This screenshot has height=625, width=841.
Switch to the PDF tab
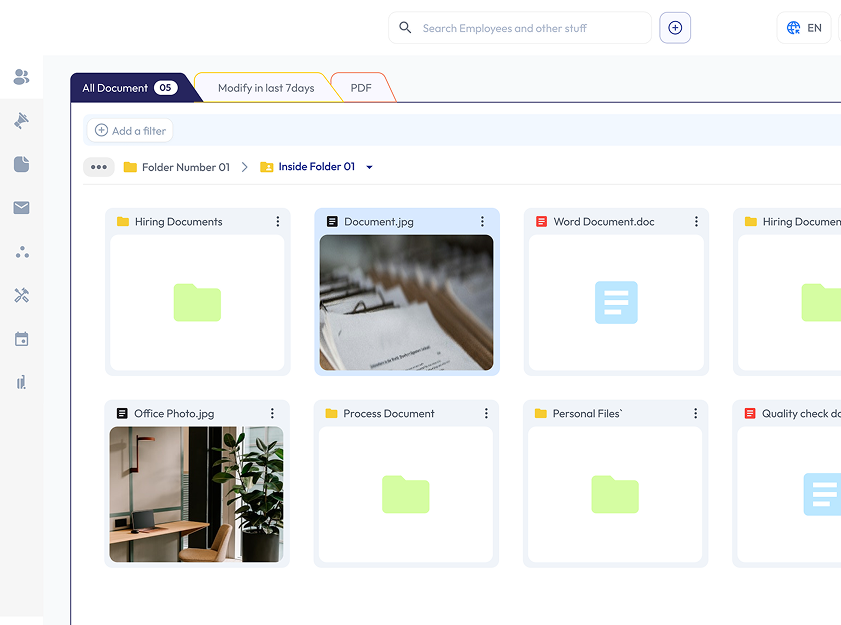[x=362, y=87]
